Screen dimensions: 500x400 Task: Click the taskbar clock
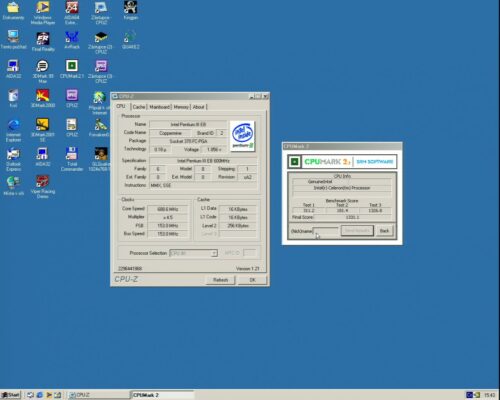pyautogui.click(x=489, y=395)
